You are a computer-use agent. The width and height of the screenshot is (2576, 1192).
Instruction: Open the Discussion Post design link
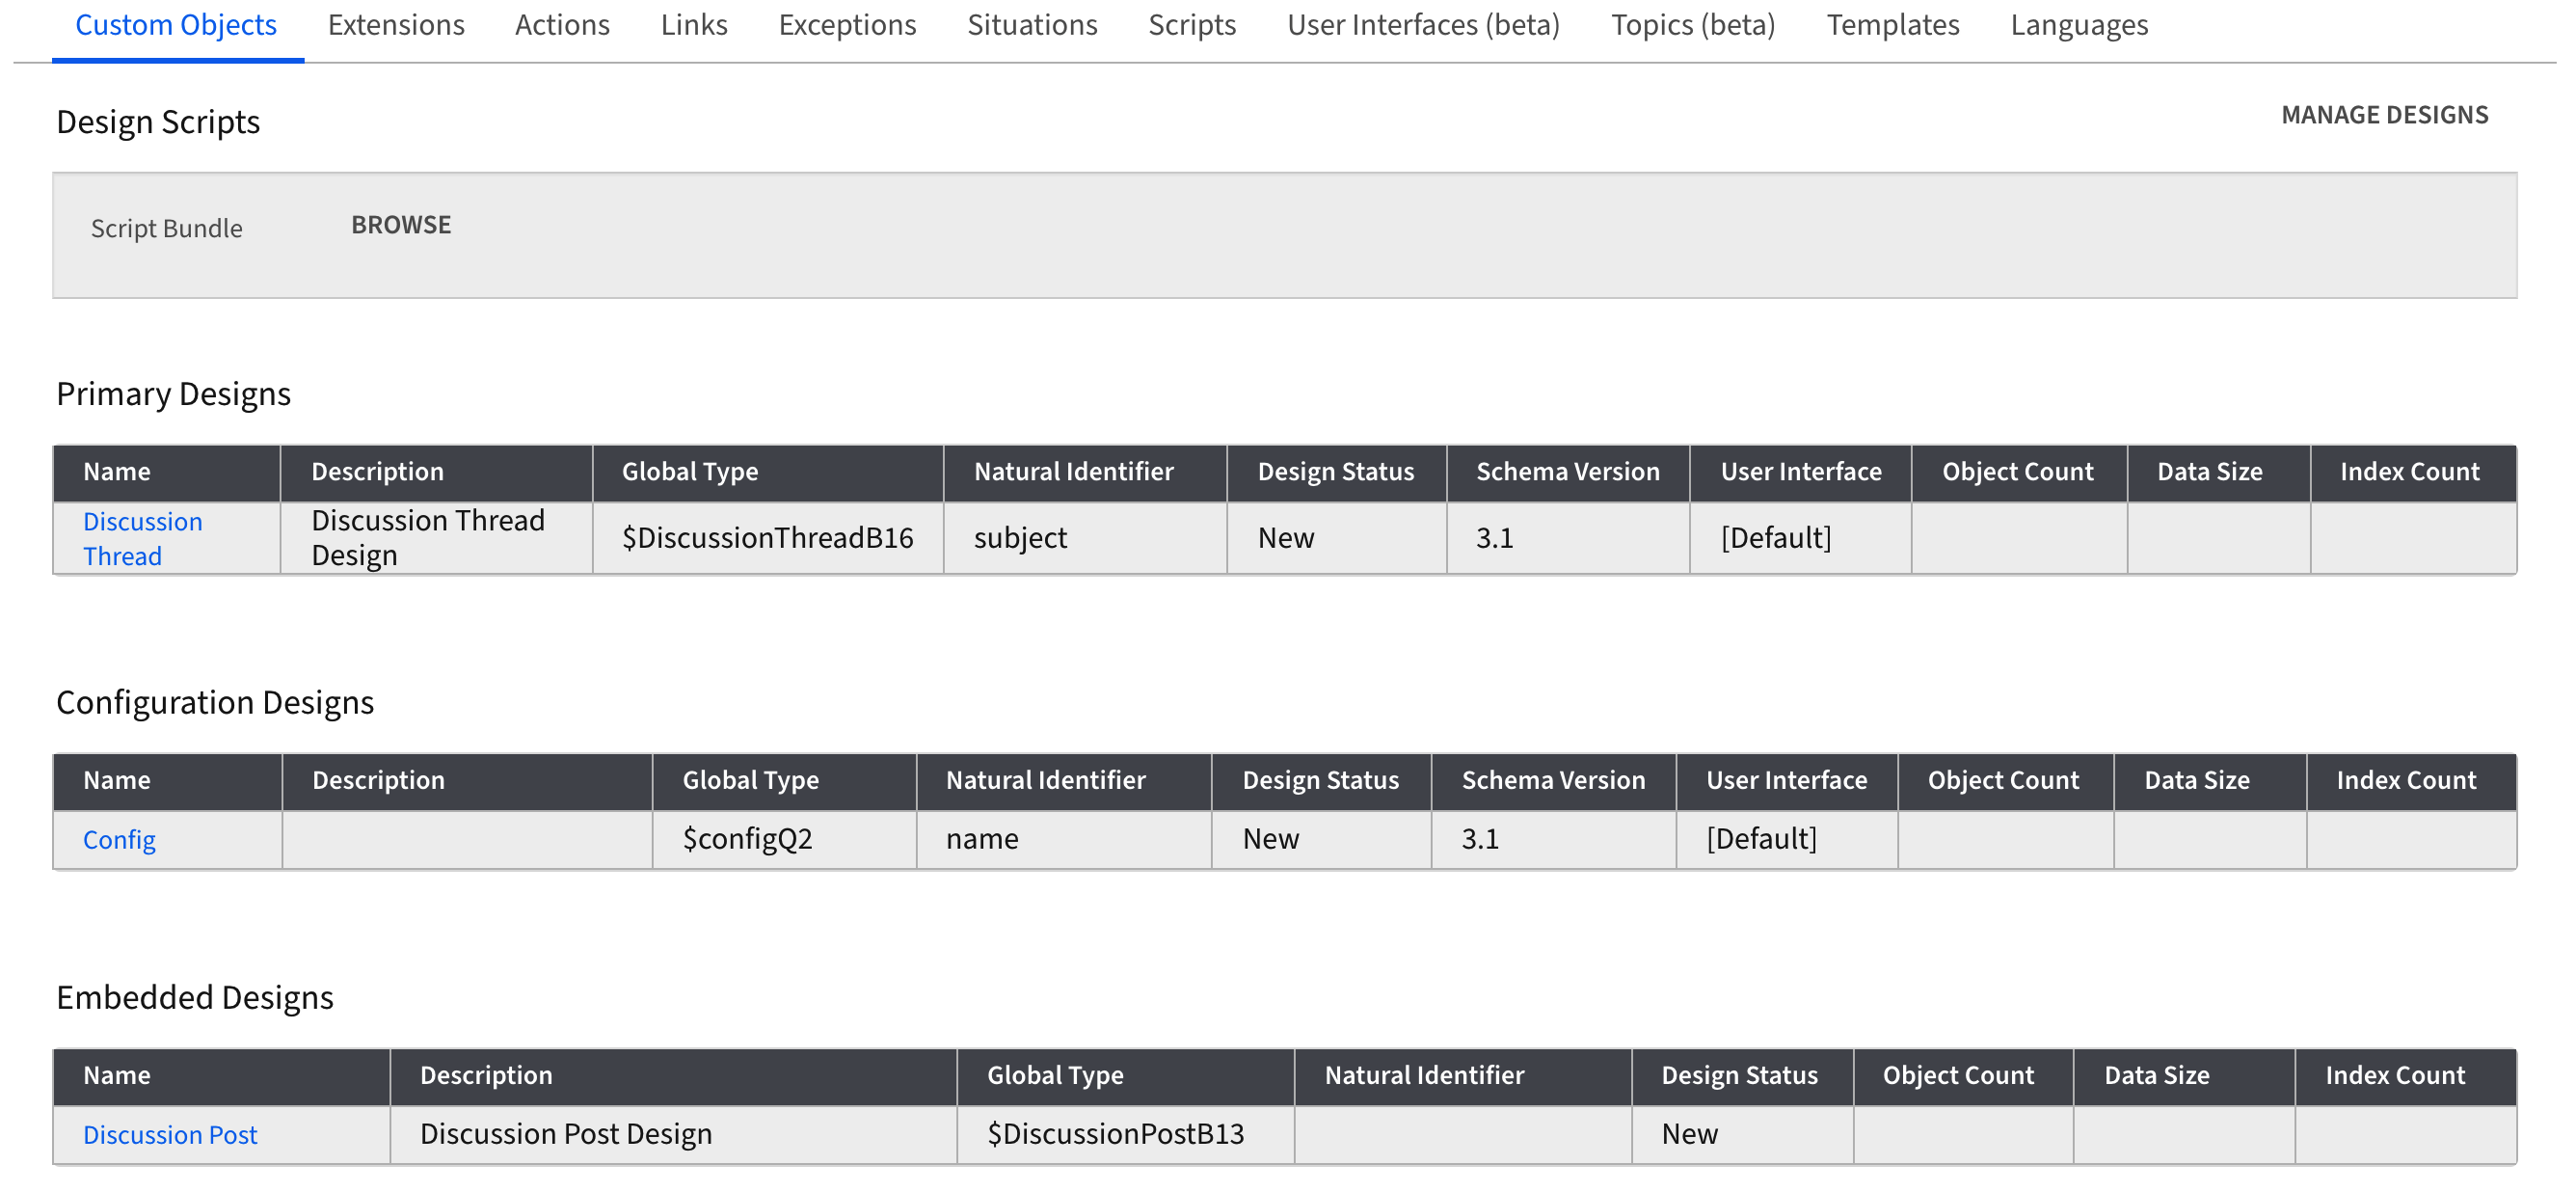[170, 1134]
